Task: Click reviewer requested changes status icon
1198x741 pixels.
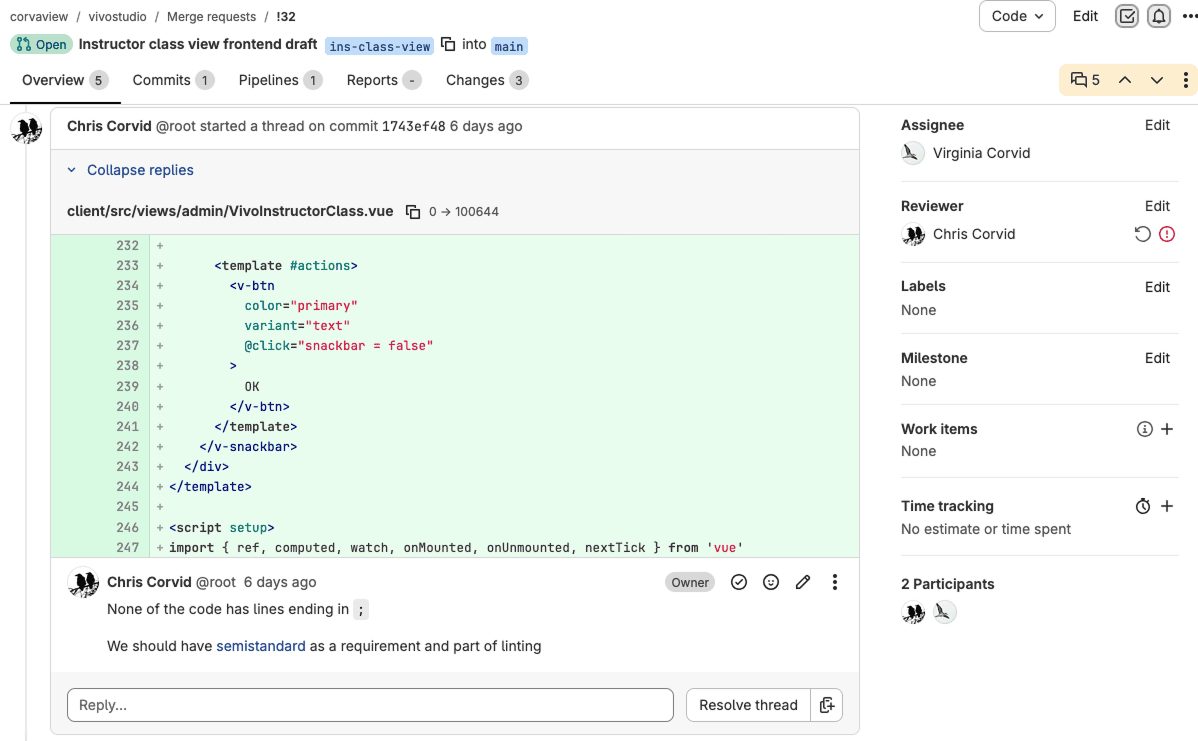Action: [1167, 235]
